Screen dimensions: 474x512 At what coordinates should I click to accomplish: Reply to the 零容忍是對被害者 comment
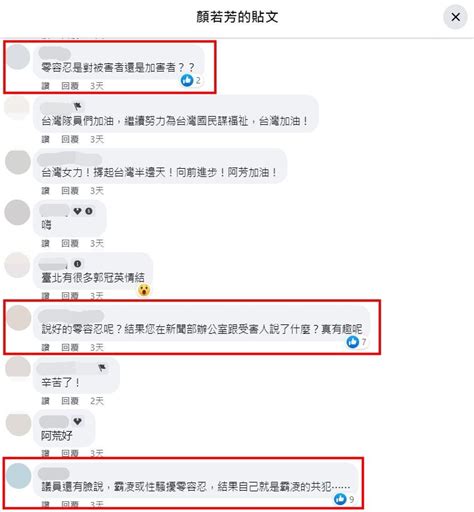70,86
